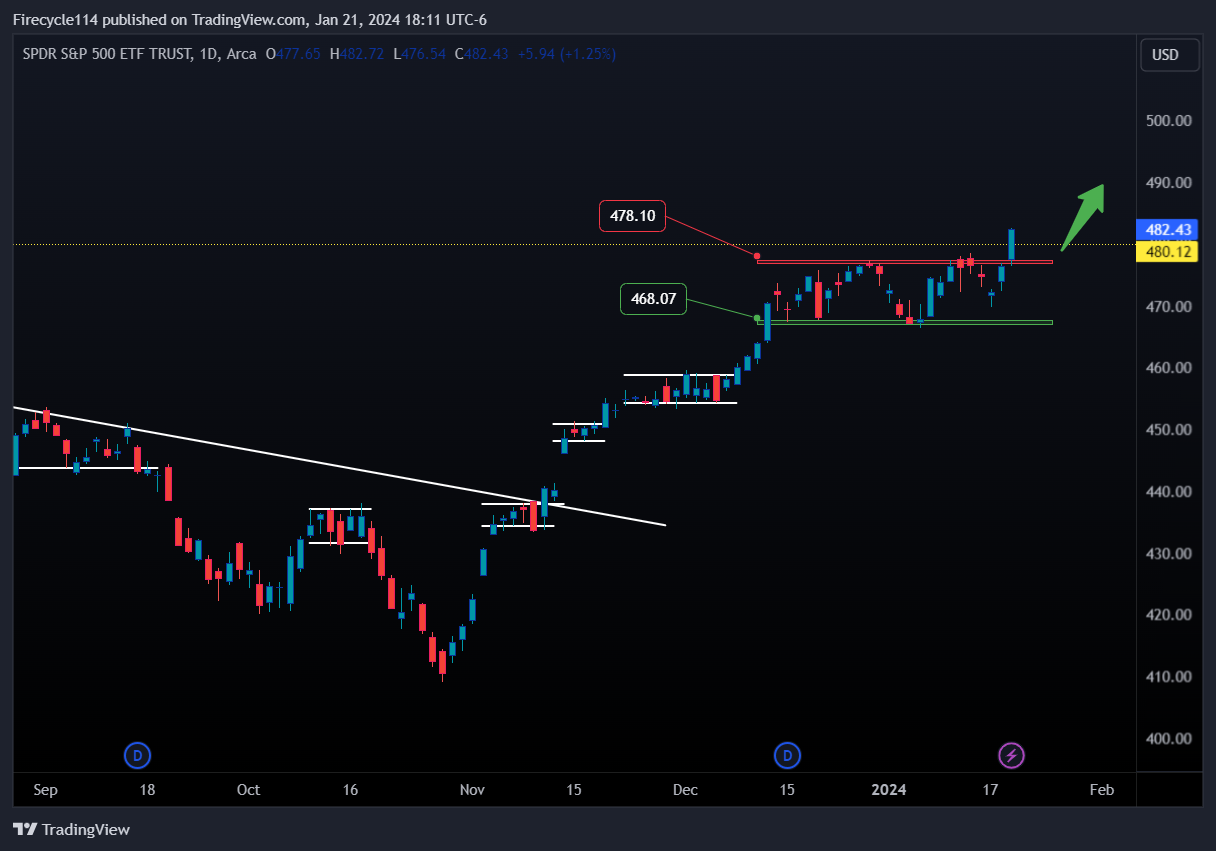Click the yellow 480.12 price tag
The image size is (1216, 851).
pyautogui.click(x=1167, y=251)
